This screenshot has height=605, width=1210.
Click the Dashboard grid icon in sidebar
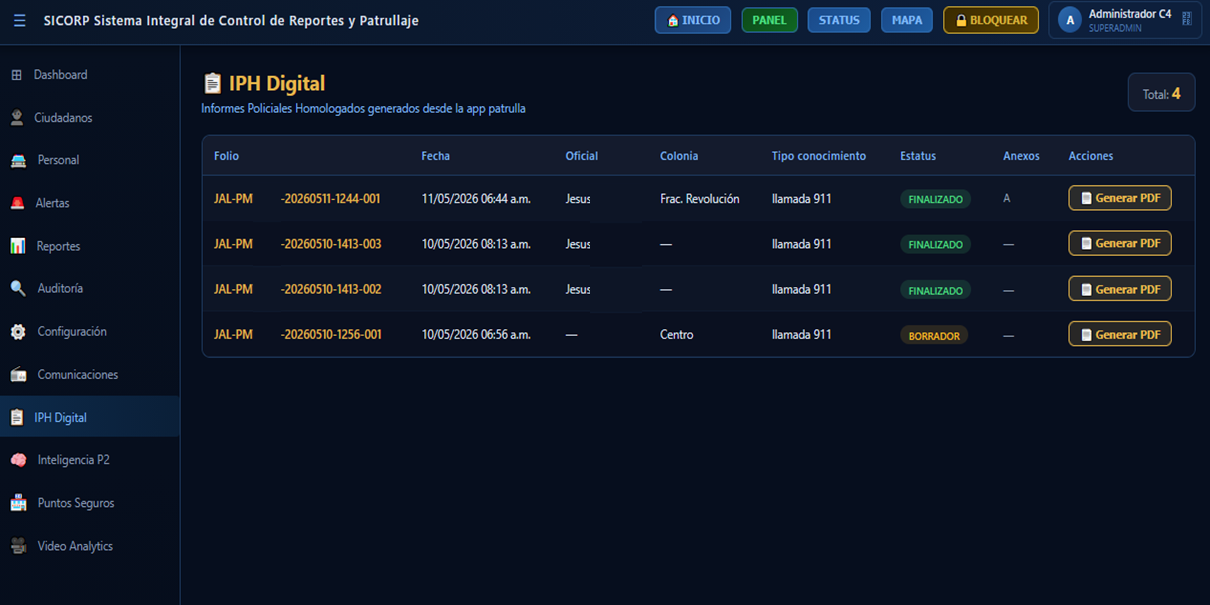16,75
